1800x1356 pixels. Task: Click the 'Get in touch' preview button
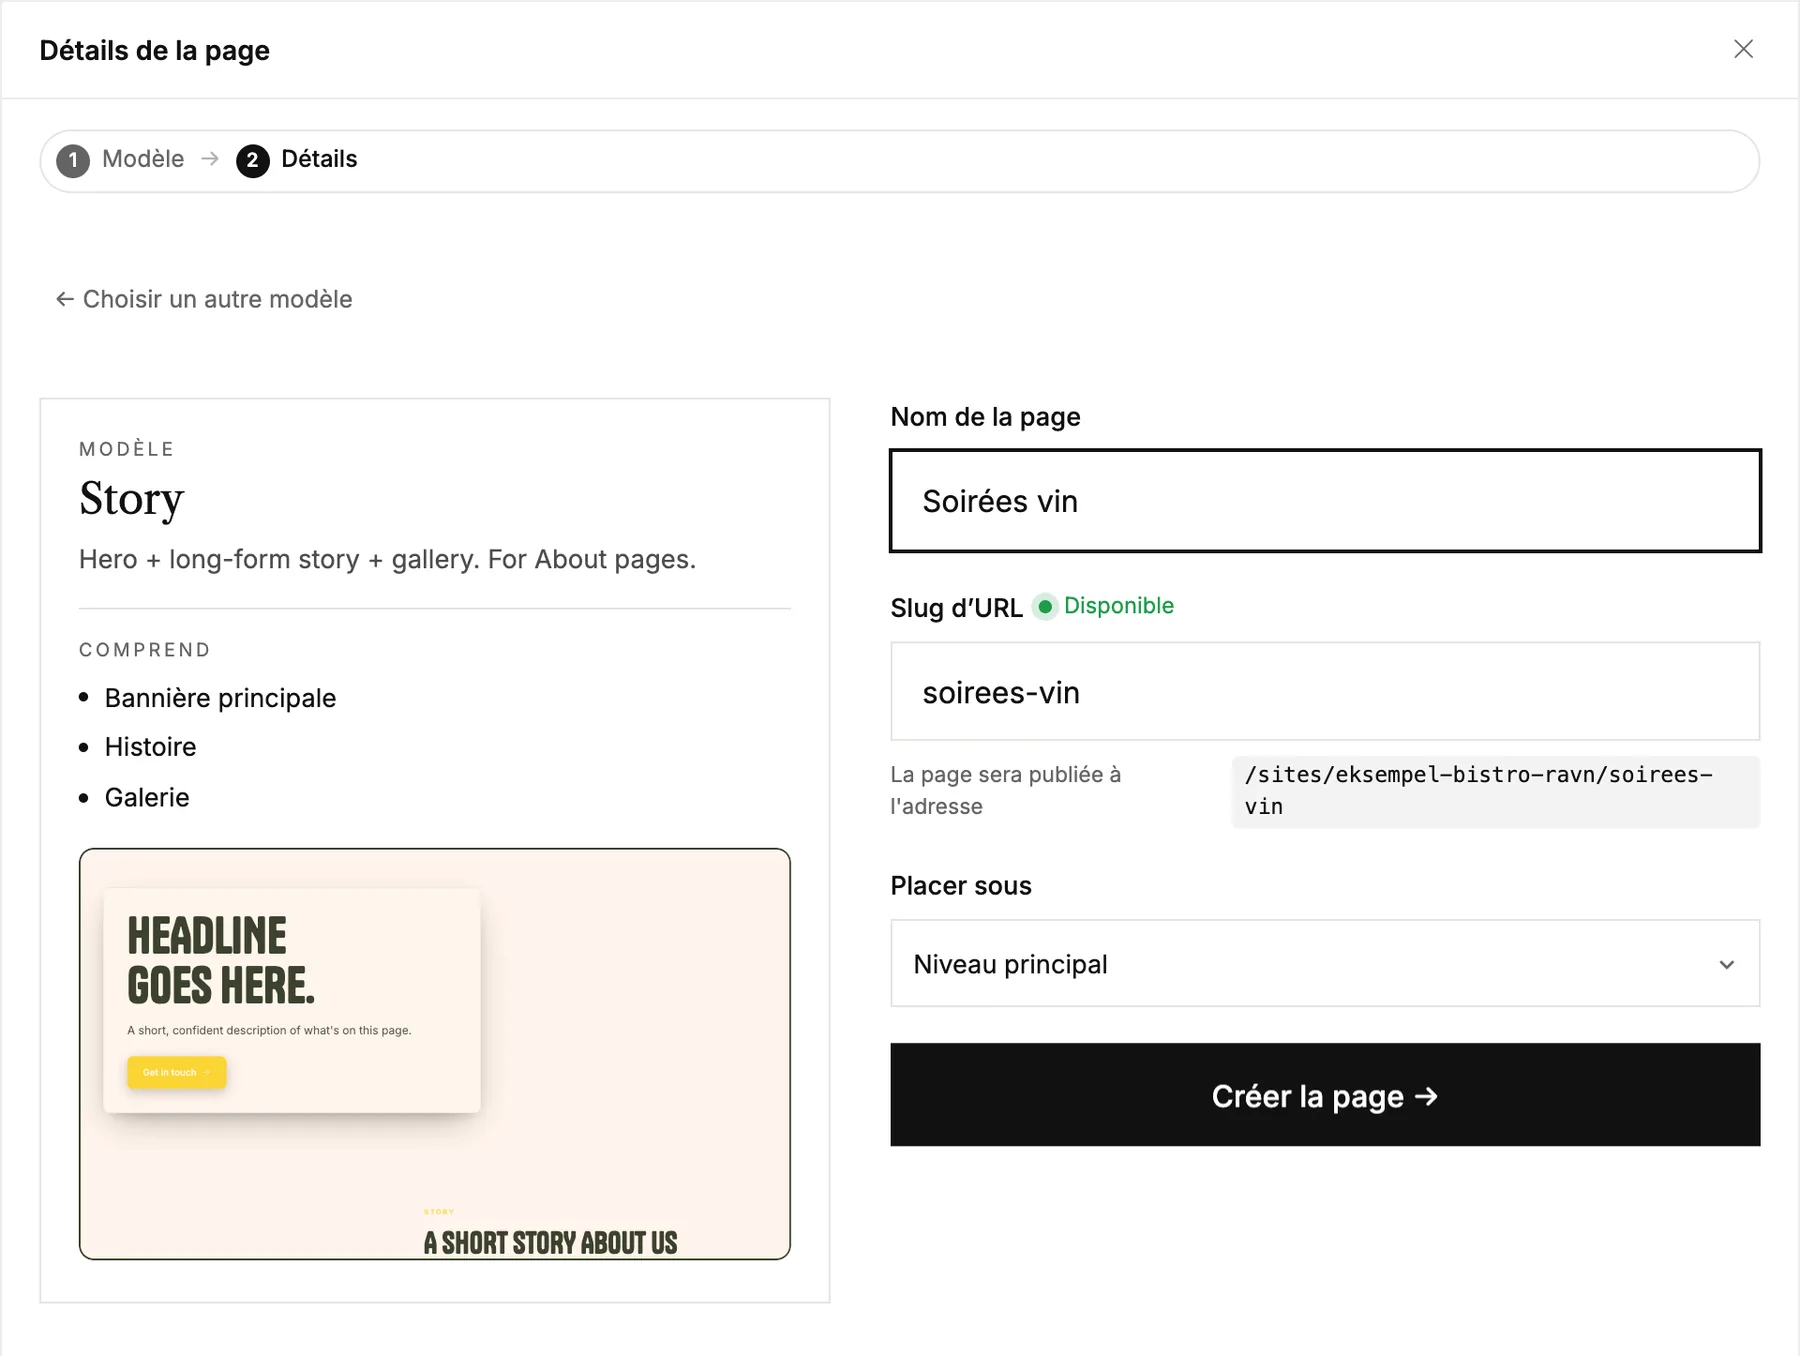(x=177, y=1072)
